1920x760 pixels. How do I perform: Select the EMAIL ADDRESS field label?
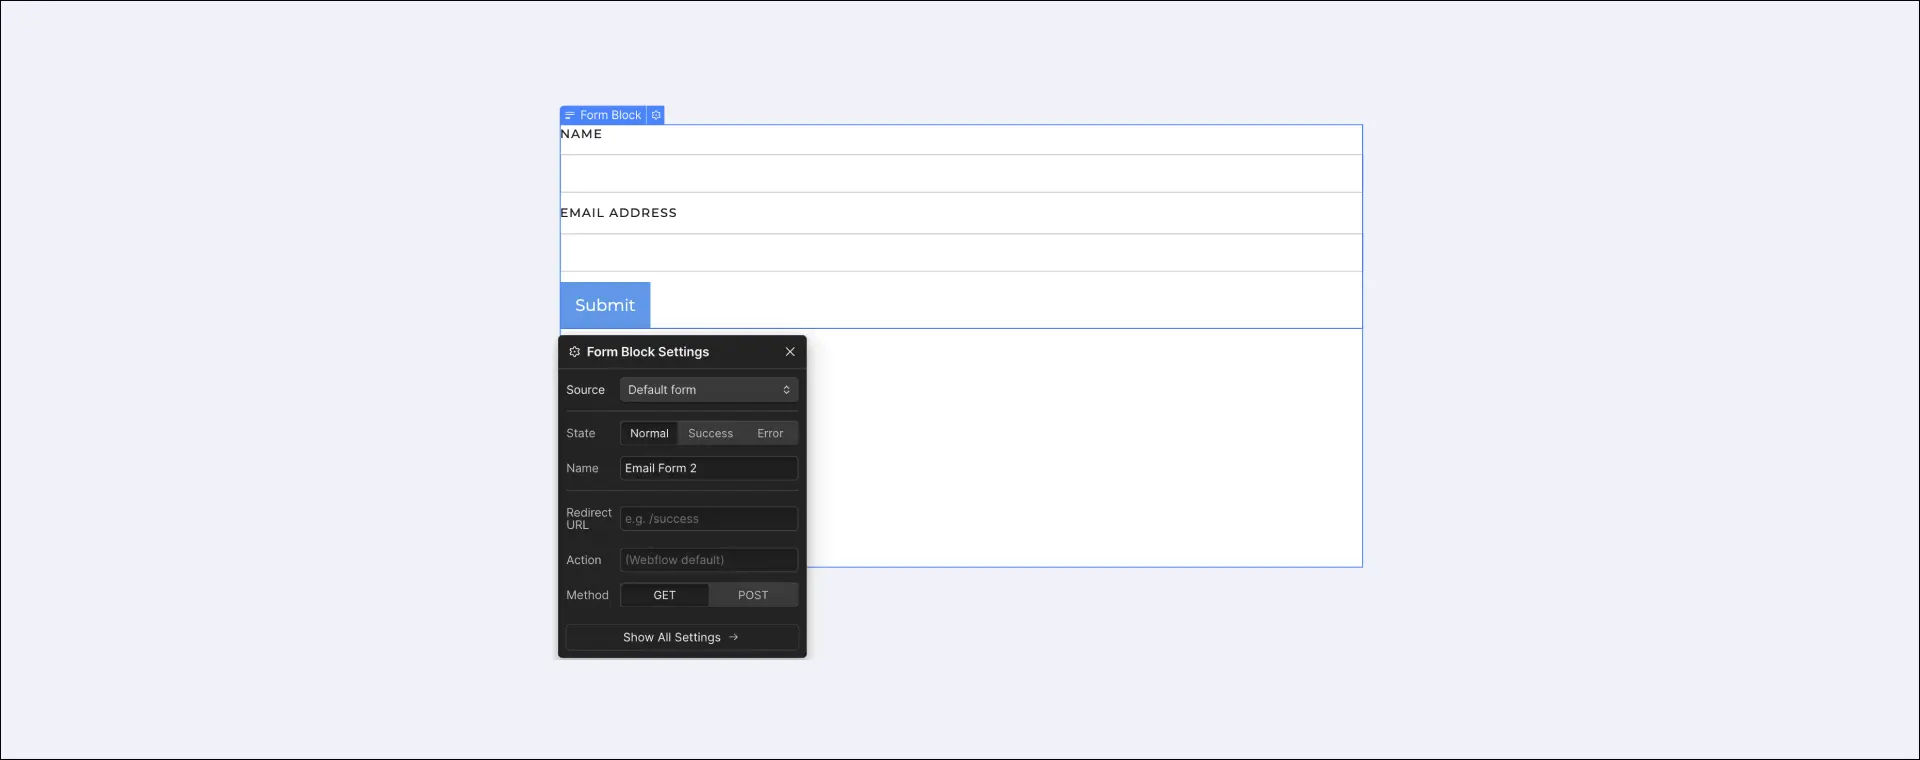coord(618,213)
